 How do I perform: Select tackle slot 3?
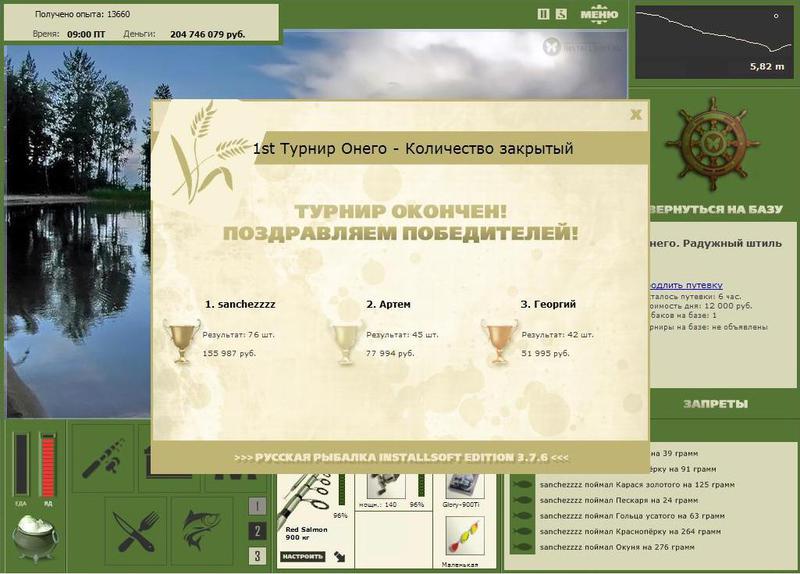point(257,556)
